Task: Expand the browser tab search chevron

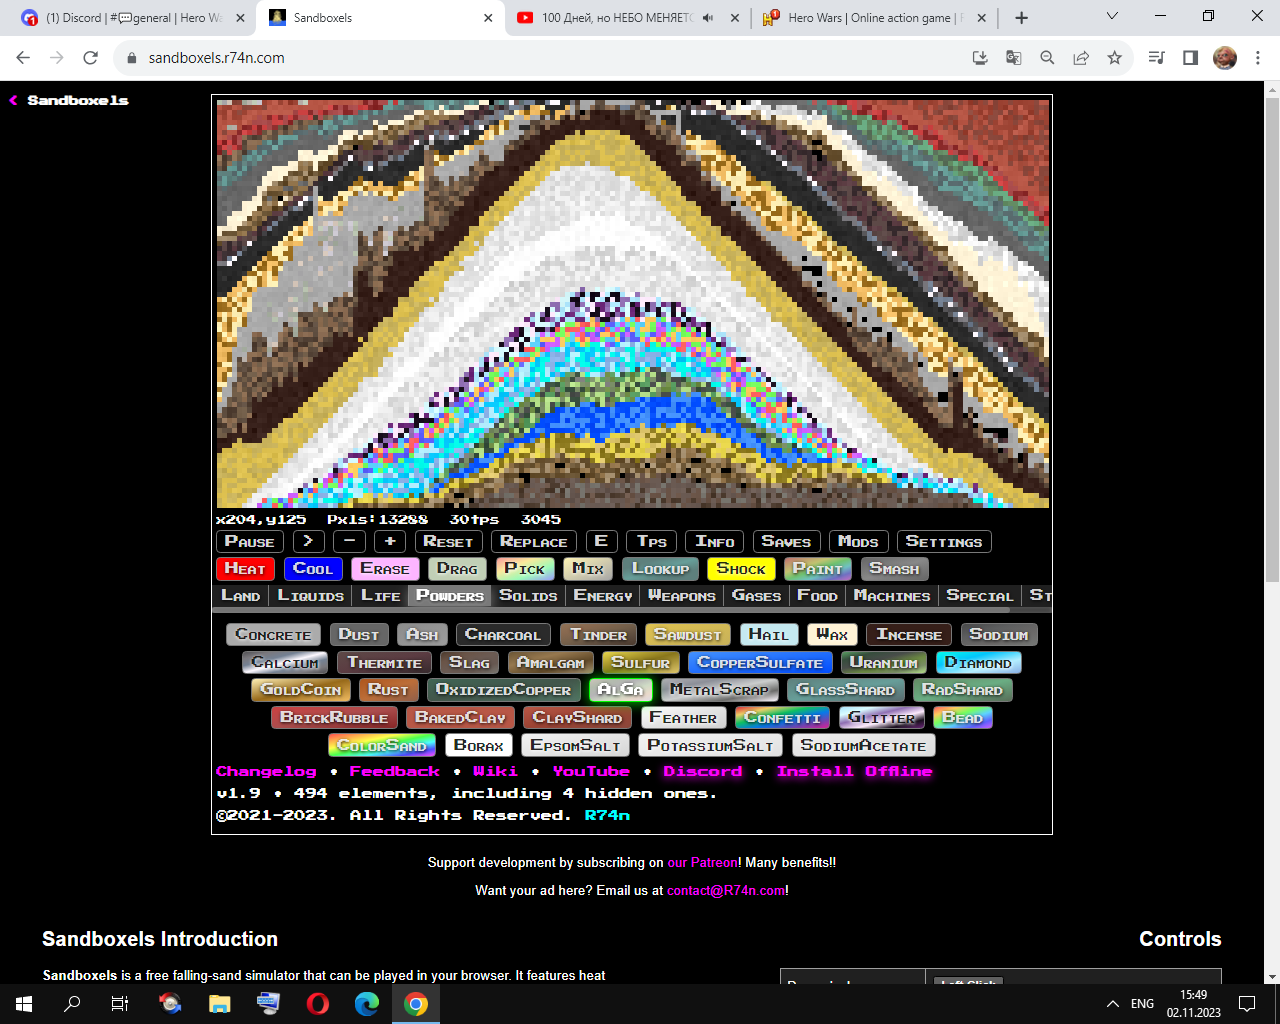Action: click(x=1112, y=17)
